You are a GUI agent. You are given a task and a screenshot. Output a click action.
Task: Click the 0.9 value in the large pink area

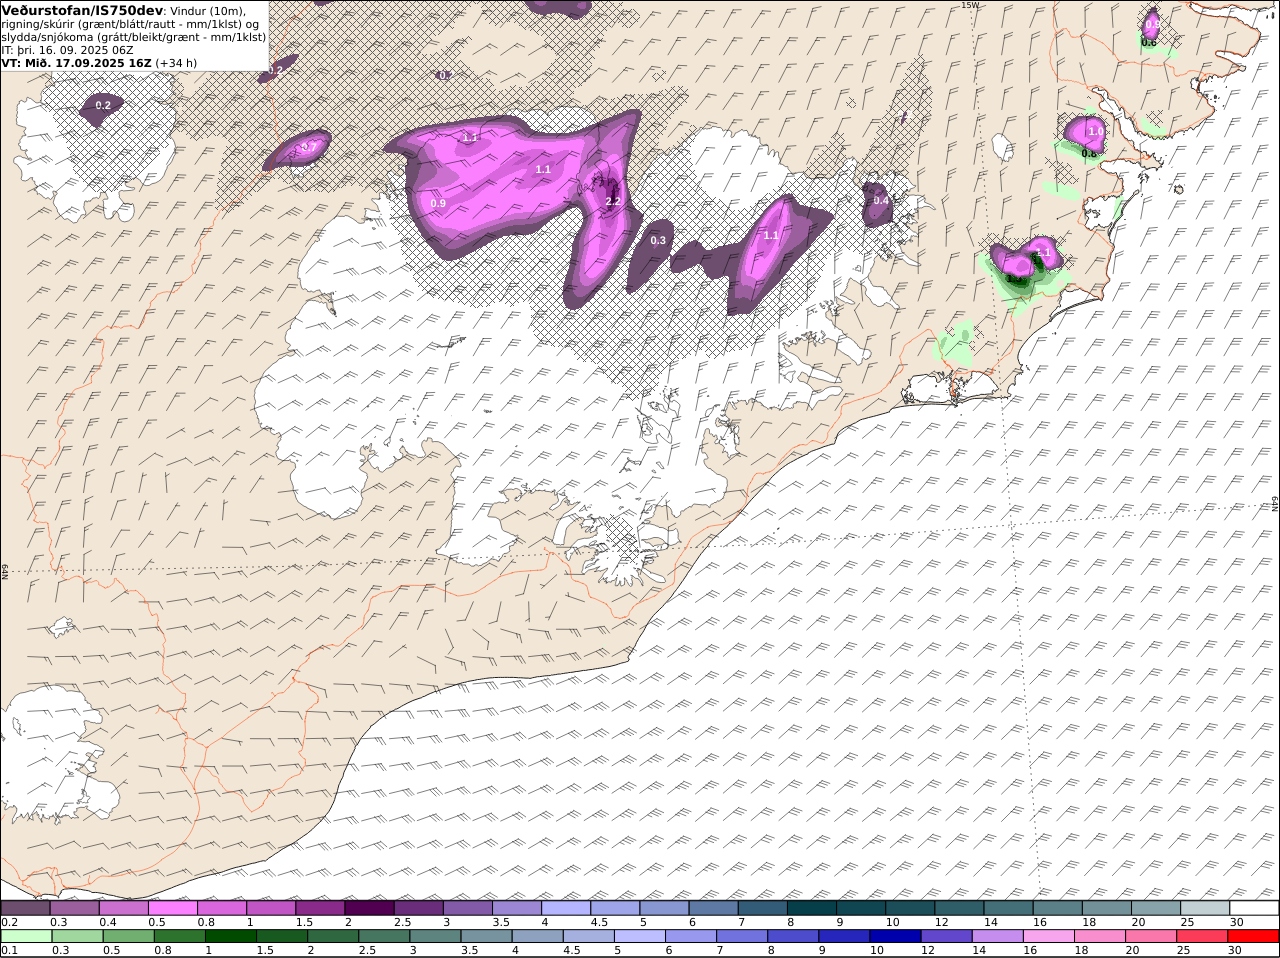tap(438, 203)
